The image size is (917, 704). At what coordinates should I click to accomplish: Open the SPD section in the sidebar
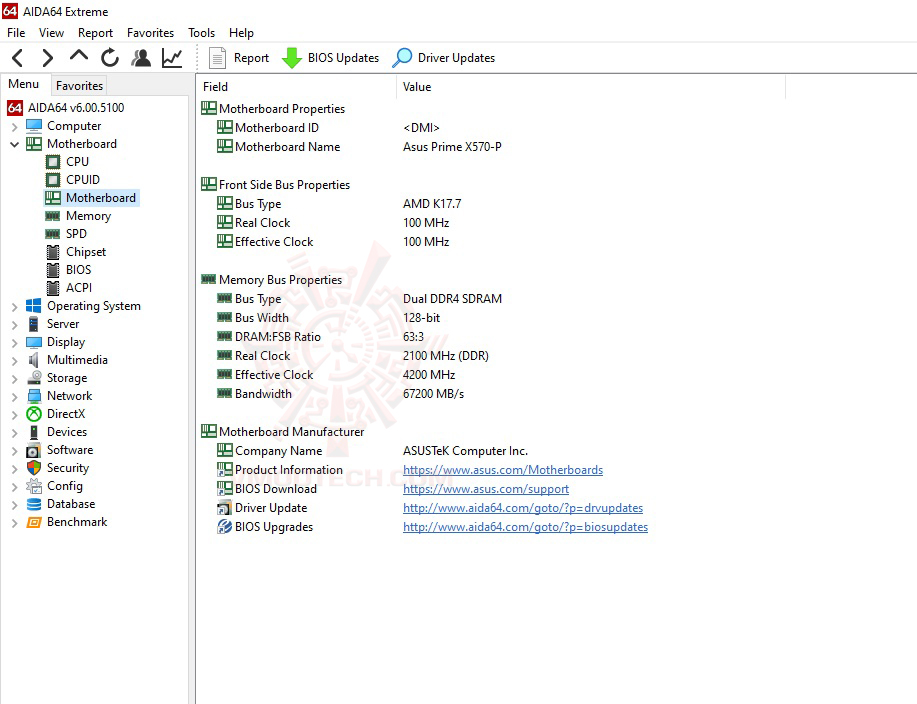77,233
